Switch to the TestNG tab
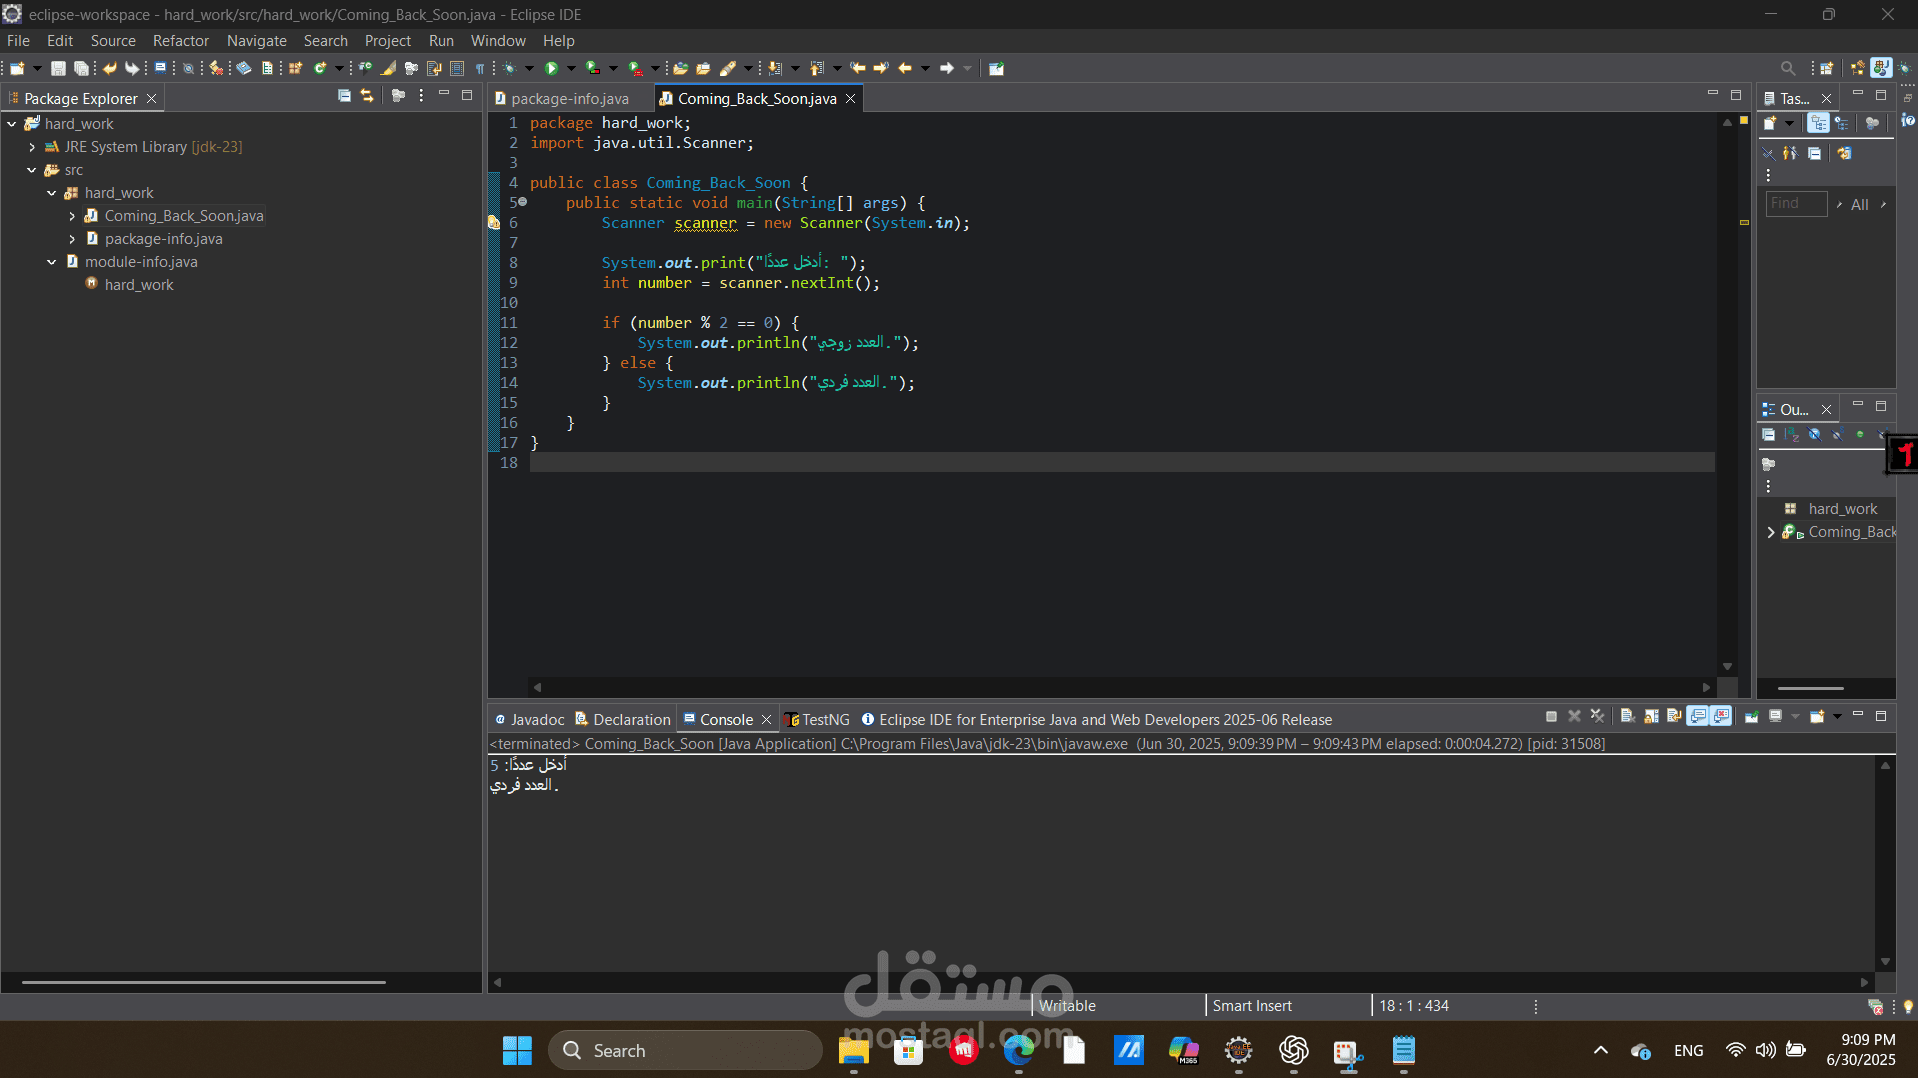The width and height of the screenshot is (1918, 1078). click(x=818, y=719)
